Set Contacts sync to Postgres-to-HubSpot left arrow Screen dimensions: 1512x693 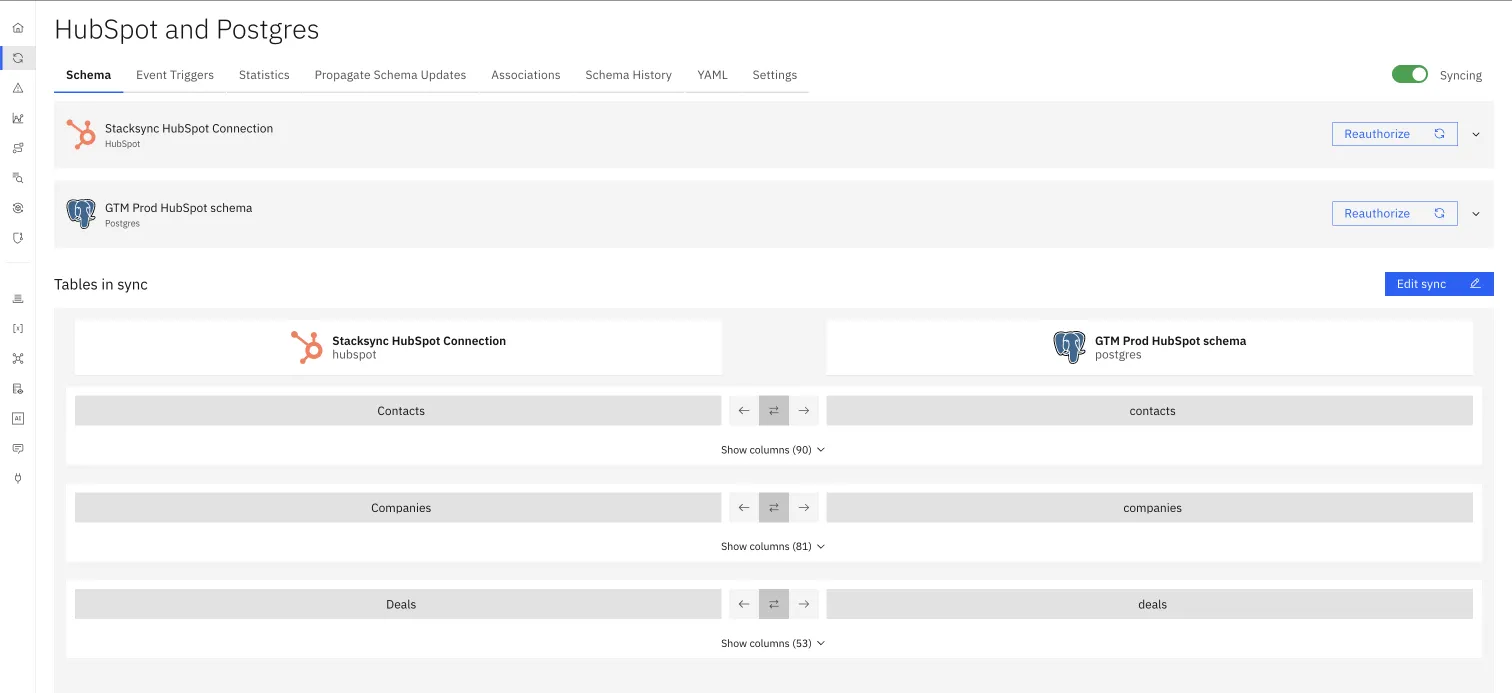pos(744,411)
